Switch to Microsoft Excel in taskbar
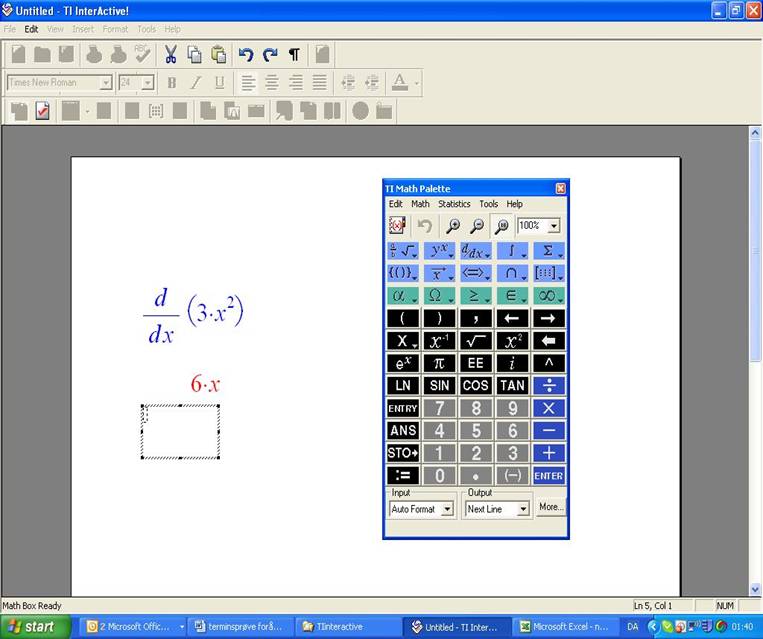Viewport: 763px width, 639px height. coord(564,627)
